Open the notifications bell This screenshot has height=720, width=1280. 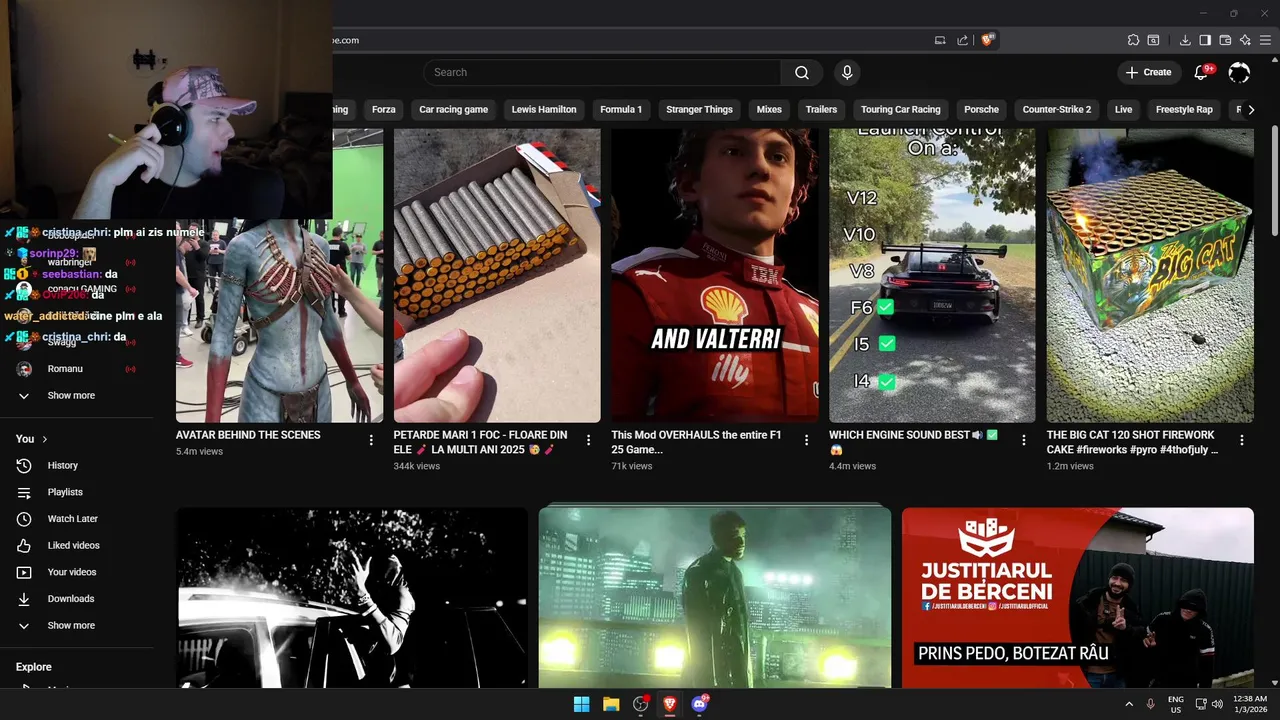click(x=1202, y=72)
